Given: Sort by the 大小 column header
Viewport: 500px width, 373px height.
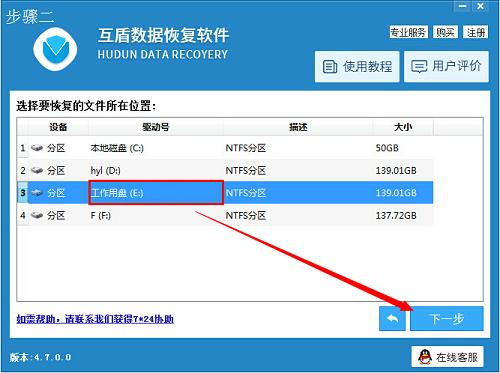Looking at the screenshot, I should (403, 127).
